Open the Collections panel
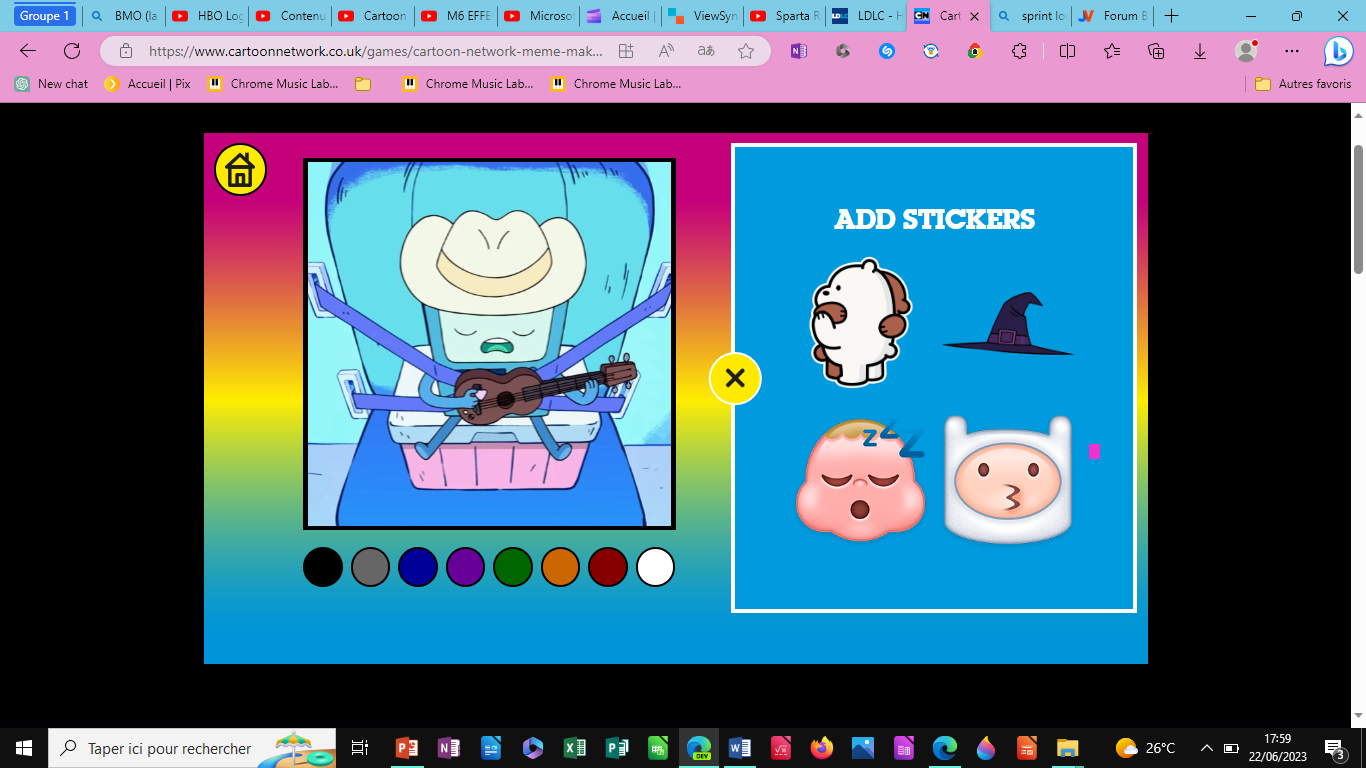The image size is (1366, 768). tap(1156, 51)
